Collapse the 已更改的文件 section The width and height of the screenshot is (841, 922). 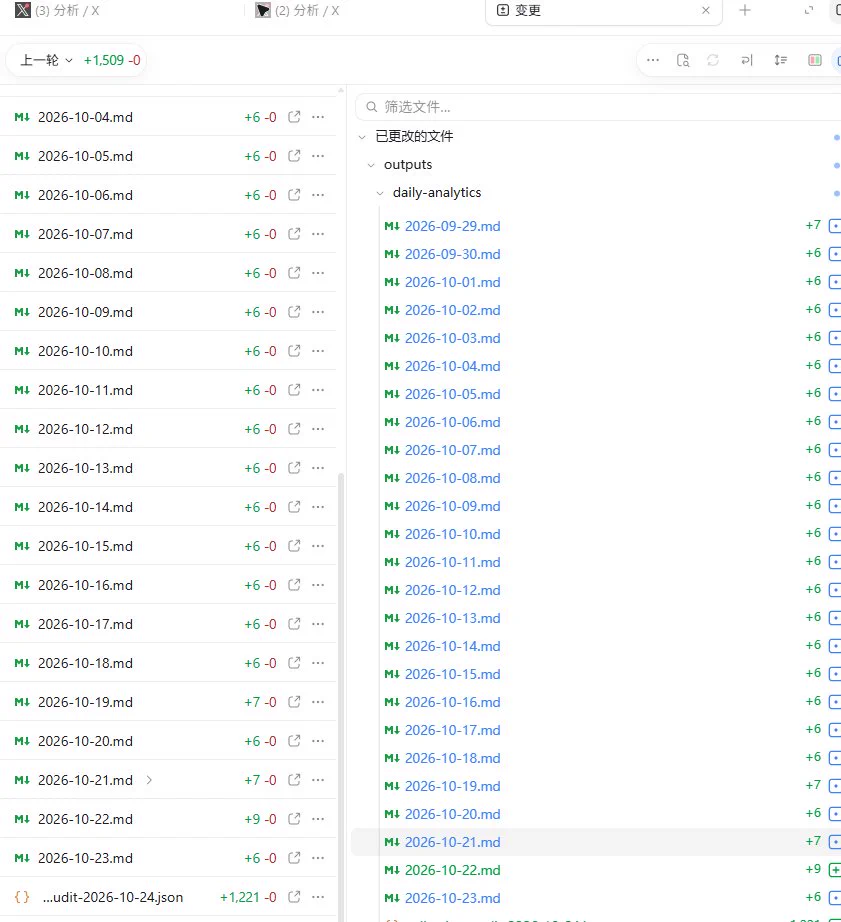(362, 136)
